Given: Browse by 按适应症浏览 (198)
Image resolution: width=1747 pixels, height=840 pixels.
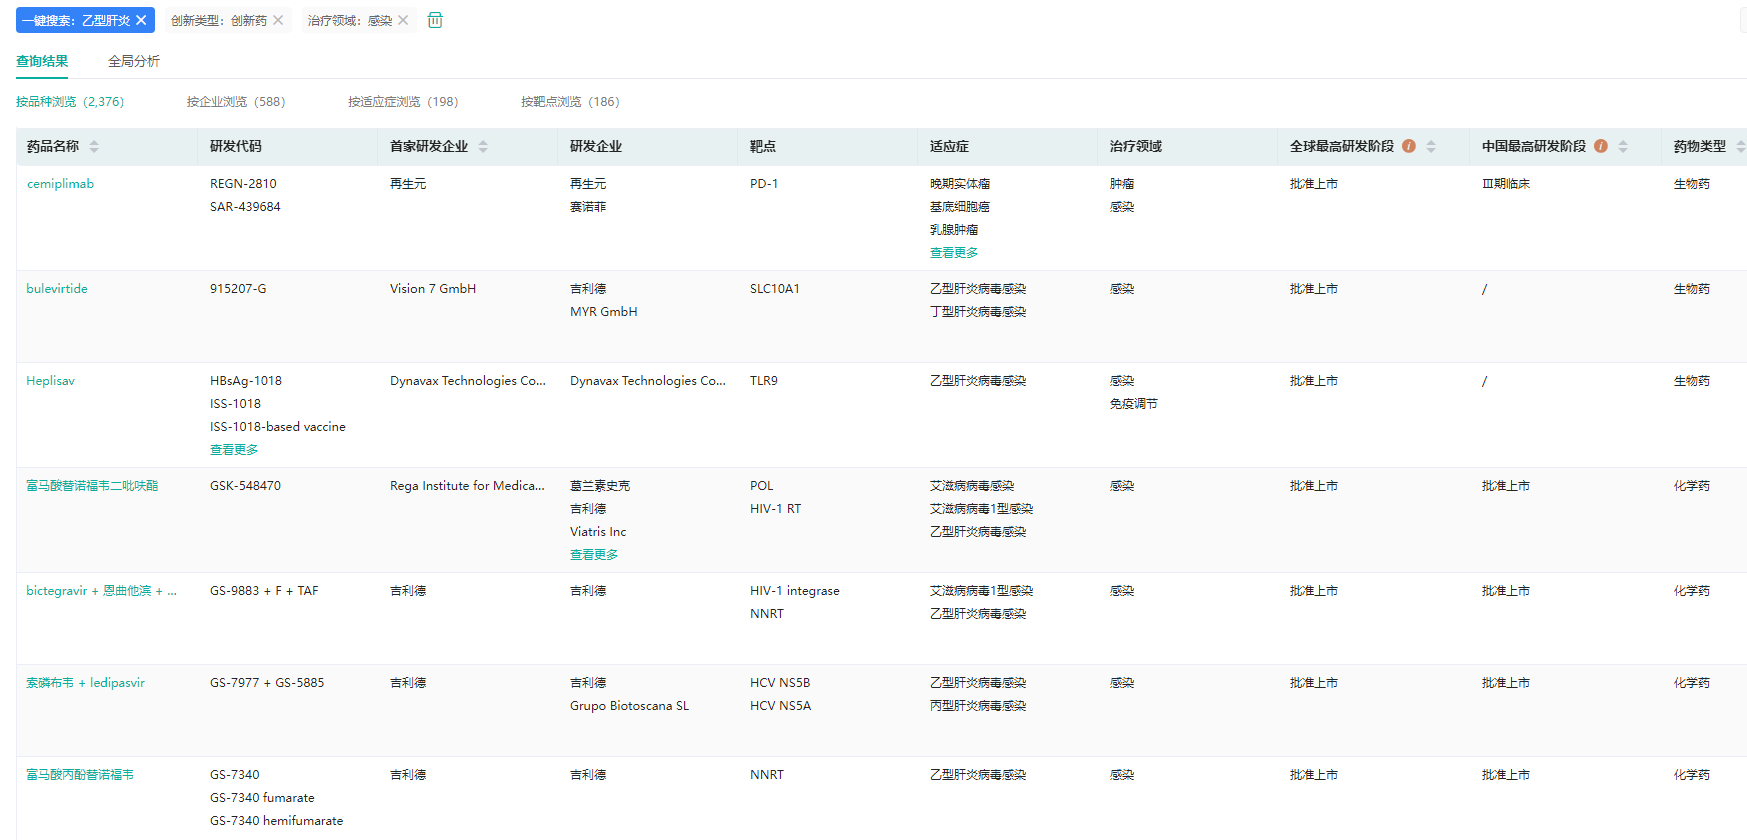Looking at the screenshot, I should [x=403, y=102].
